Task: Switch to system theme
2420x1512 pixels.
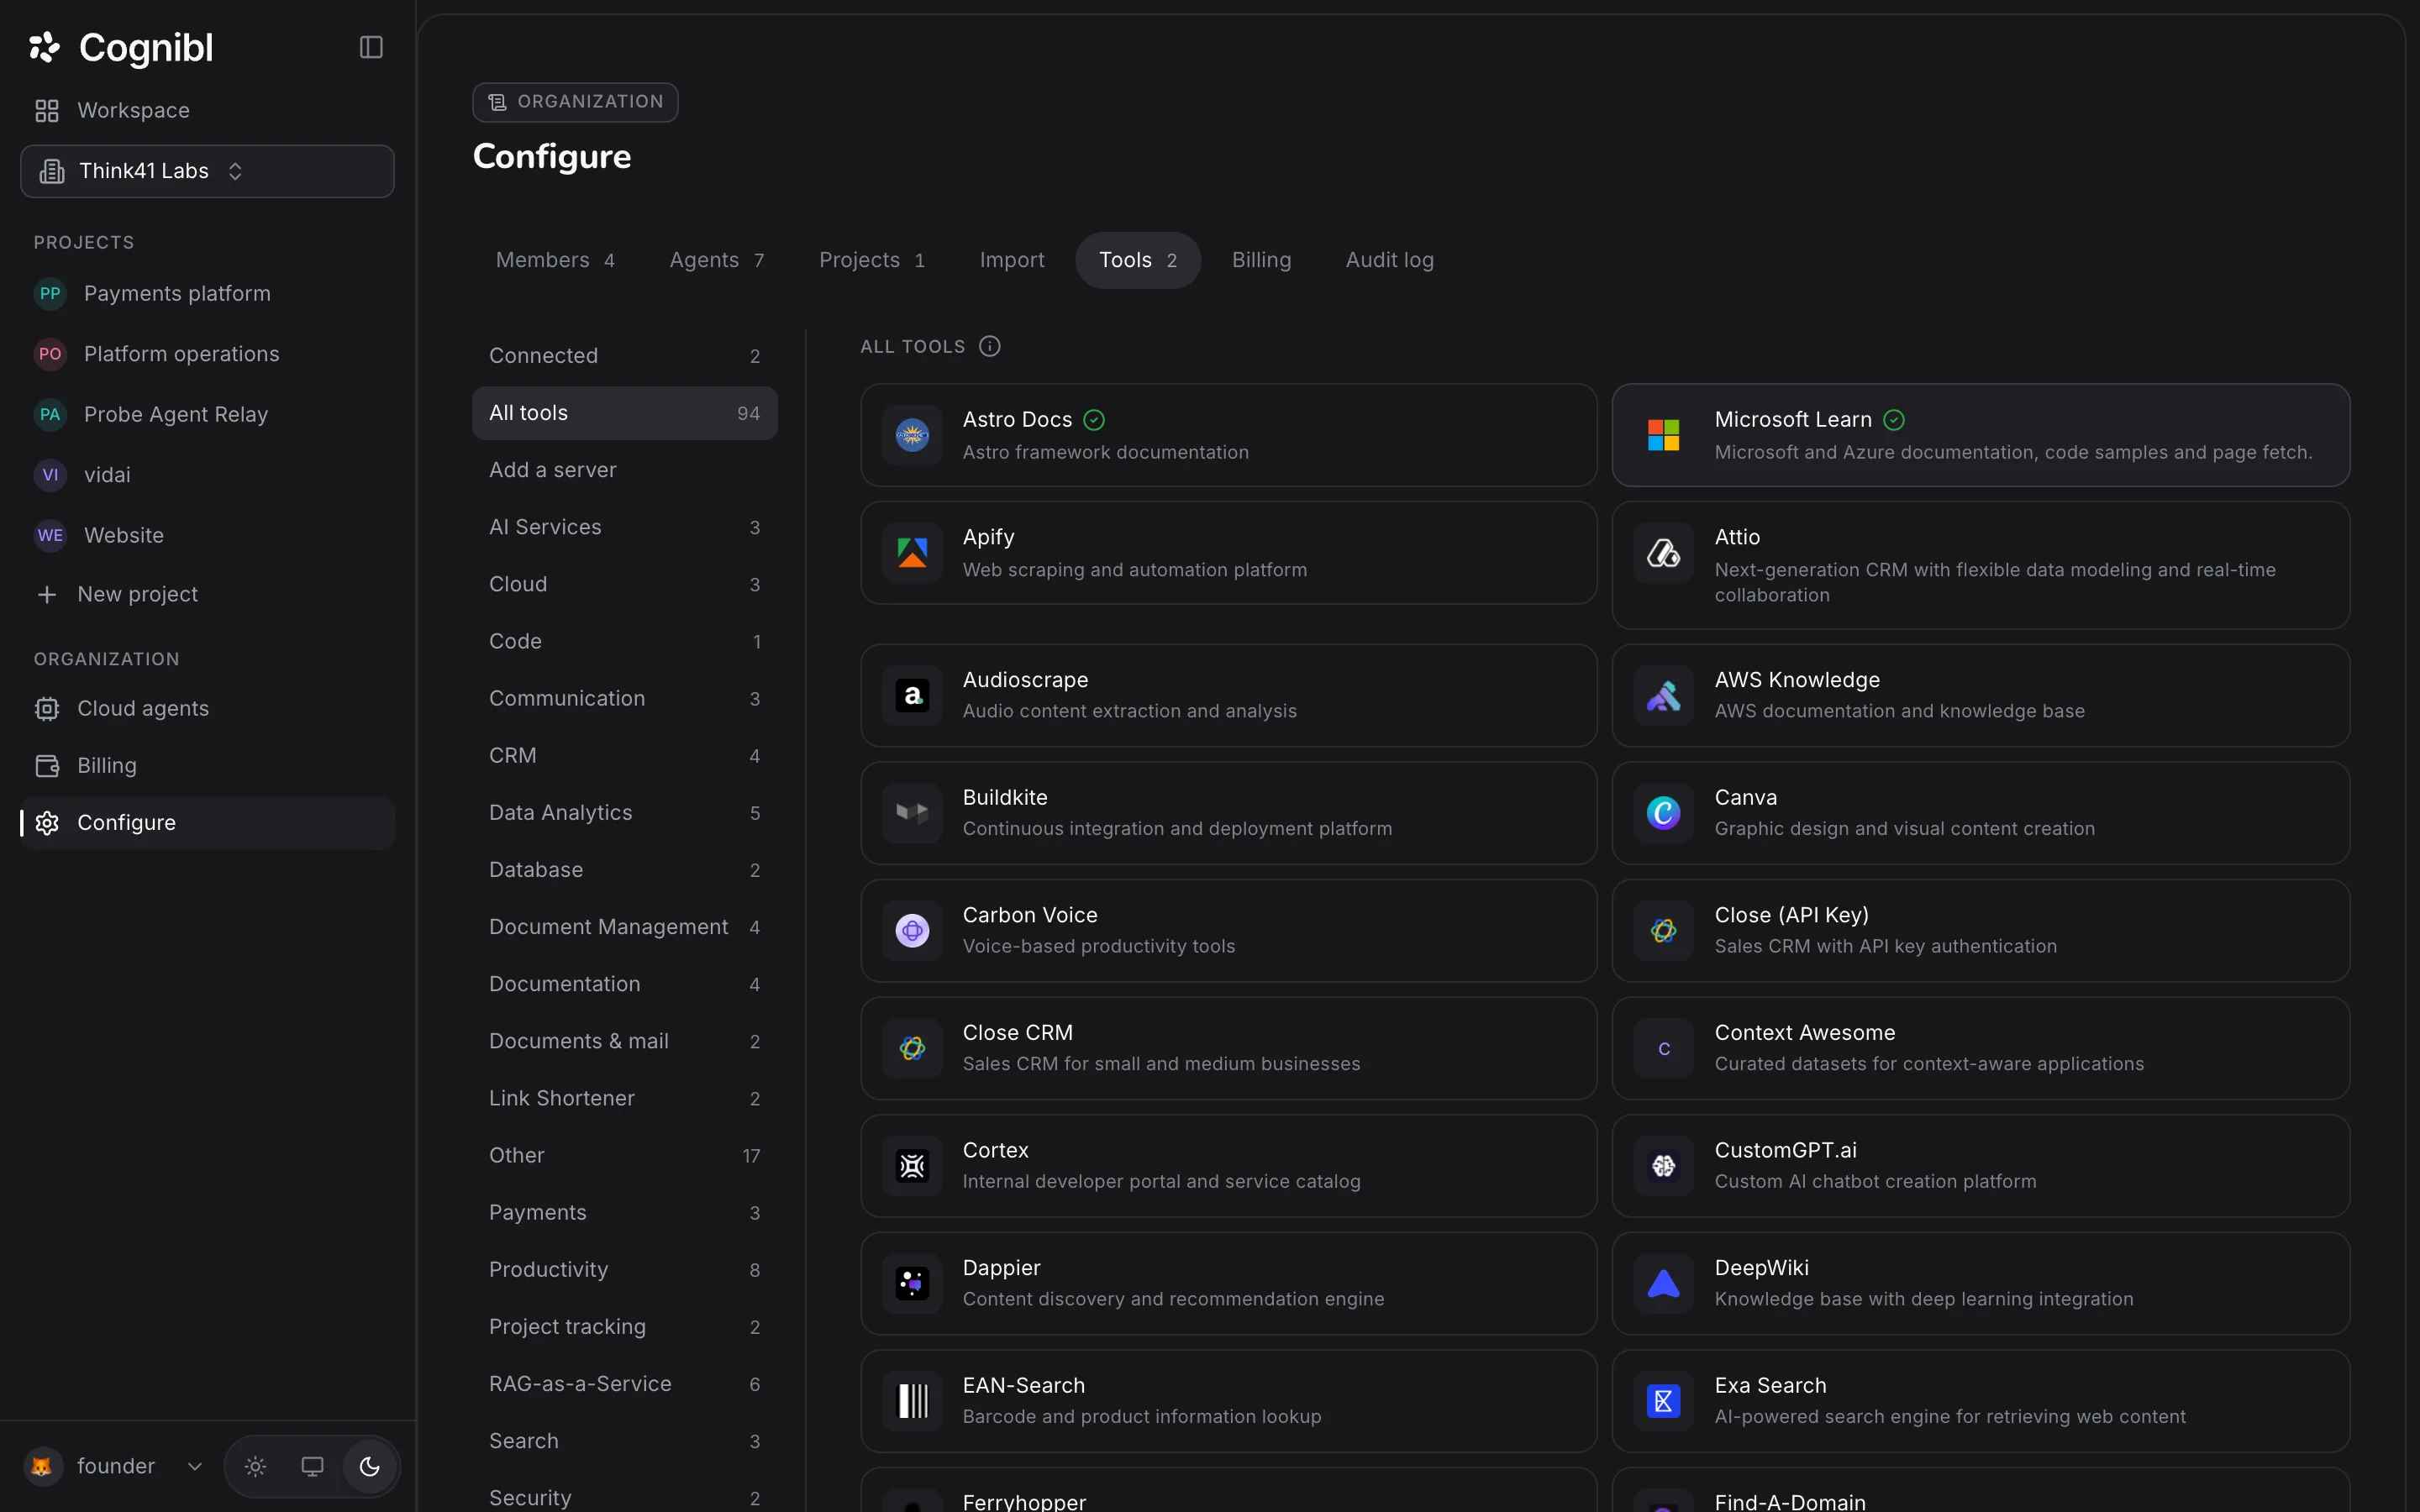Action: (x=312, y=1466)
